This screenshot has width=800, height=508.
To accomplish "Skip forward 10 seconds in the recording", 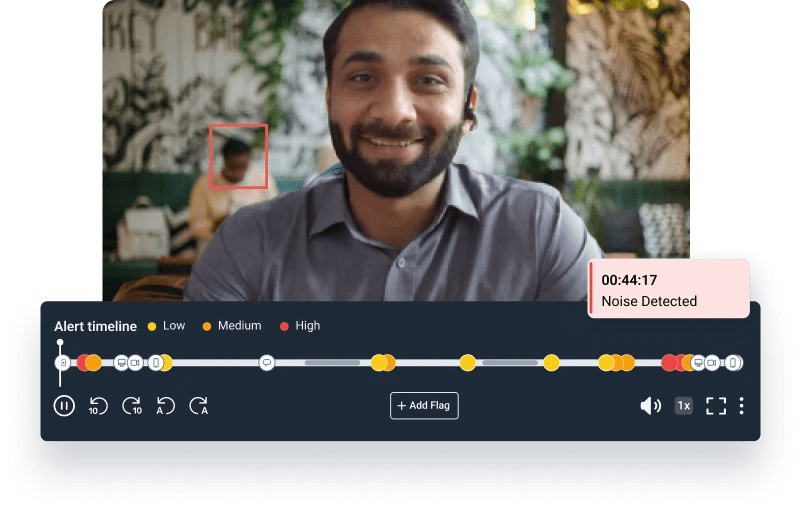I will pyautogui.click(x=132, y=406).
